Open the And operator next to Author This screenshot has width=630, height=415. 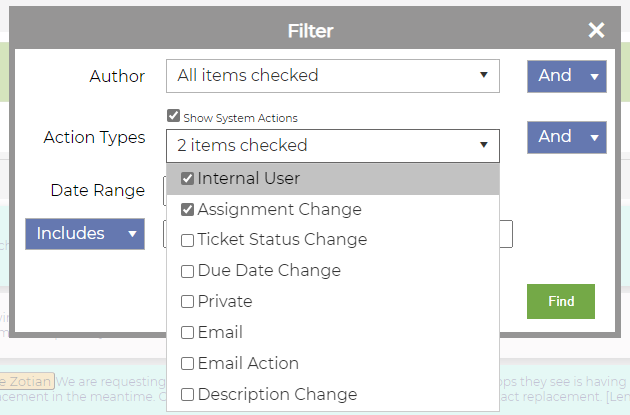pyautogui.click(x=567, y=76)
